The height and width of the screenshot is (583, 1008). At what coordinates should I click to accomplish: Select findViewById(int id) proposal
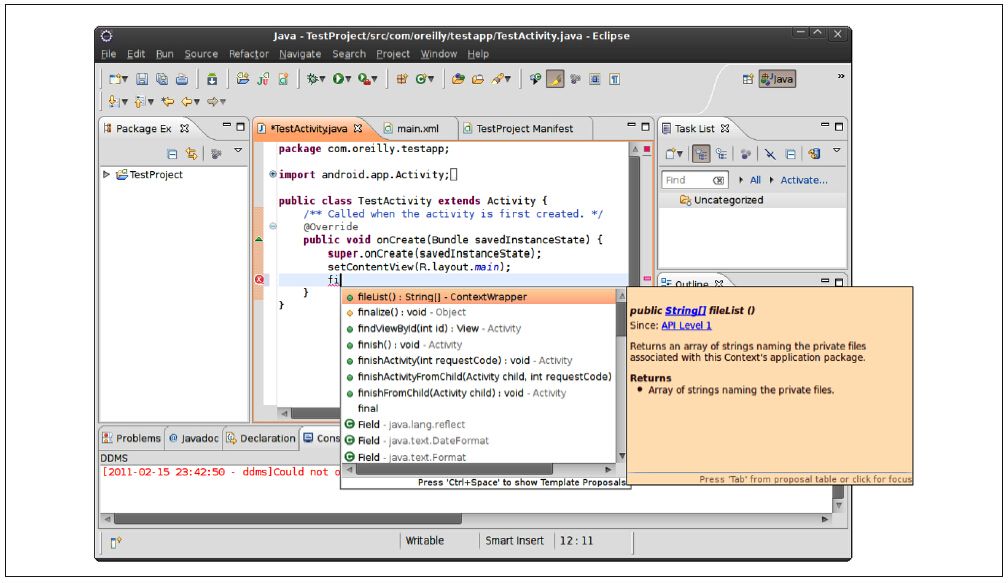pos(479,328)
